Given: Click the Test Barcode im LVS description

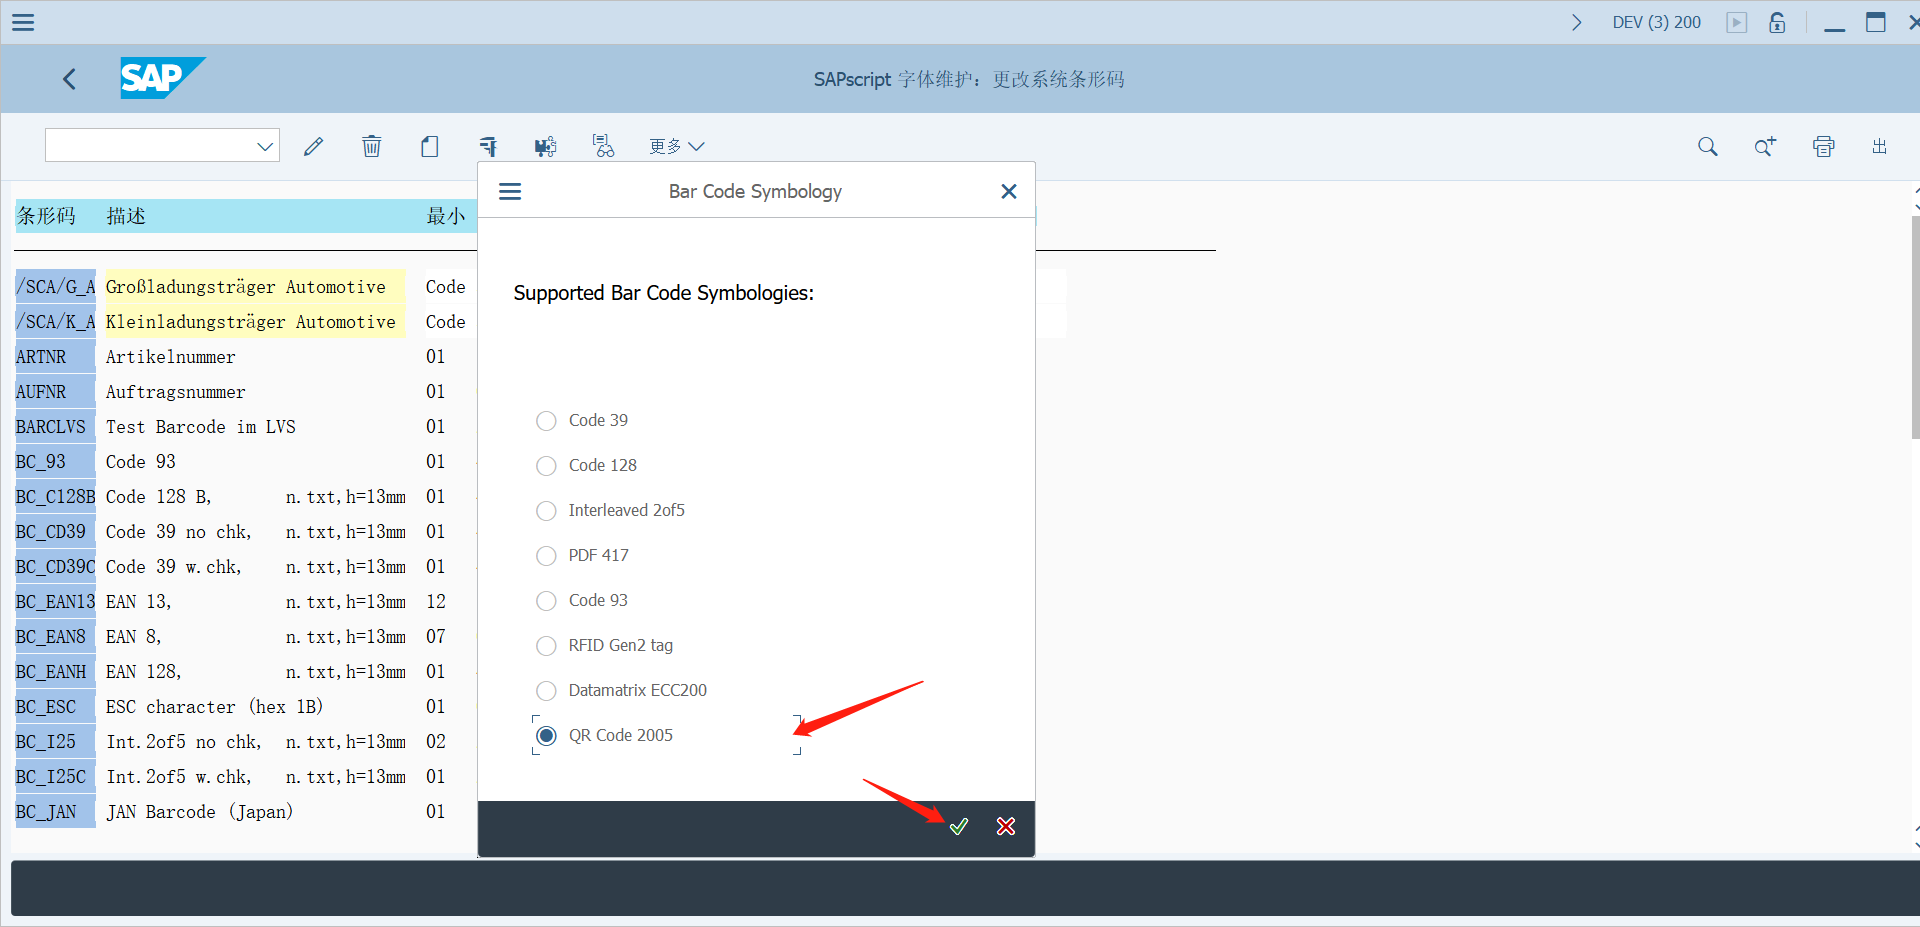Looking at the screenshot, I should (x=201, y=427).
